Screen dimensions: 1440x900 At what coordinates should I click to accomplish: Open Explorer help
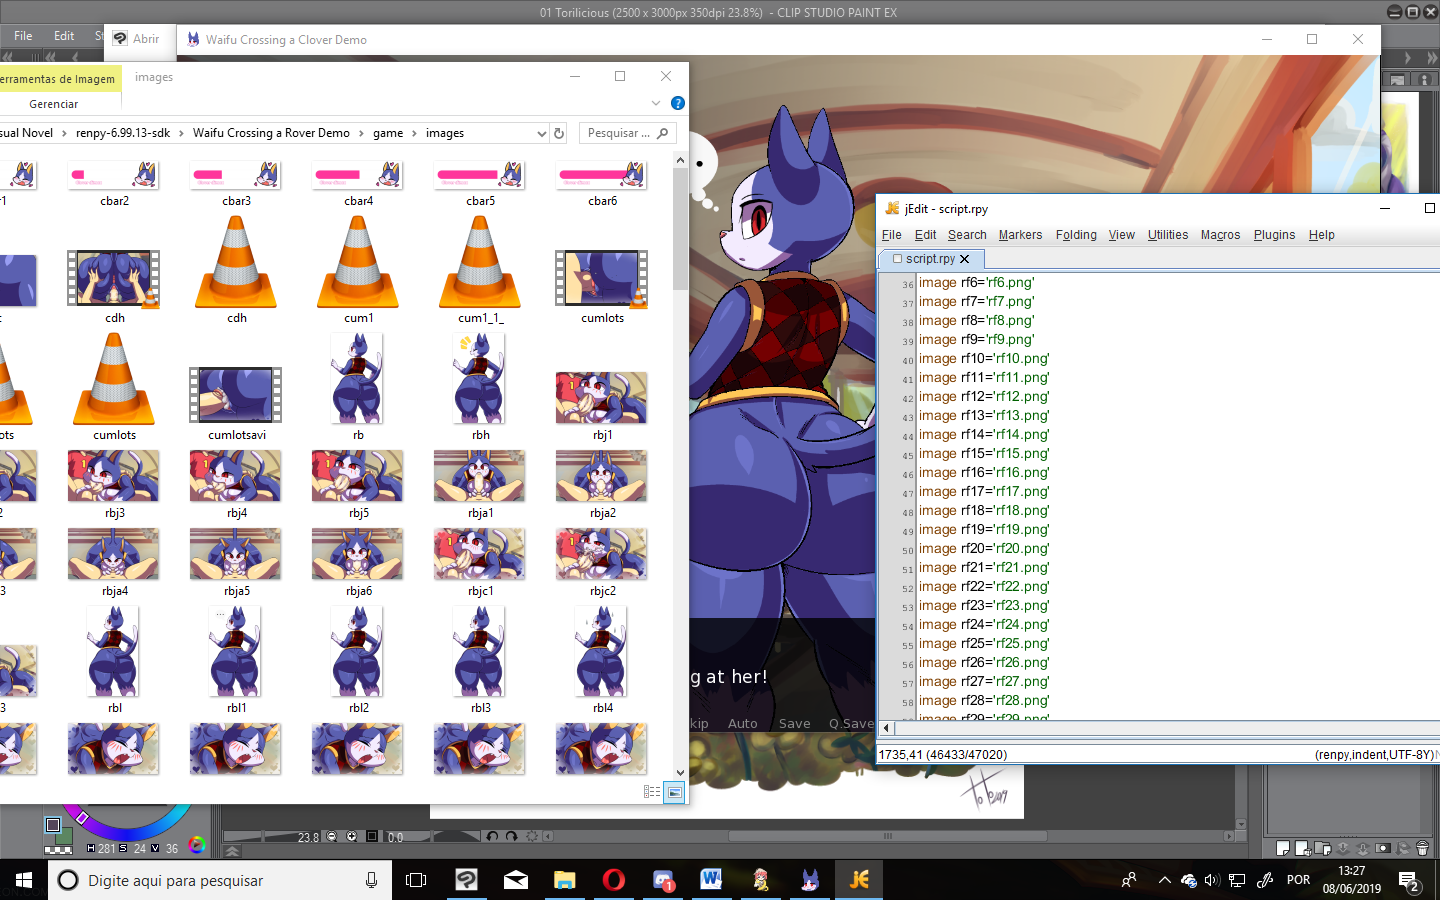(x=678, y=103)
